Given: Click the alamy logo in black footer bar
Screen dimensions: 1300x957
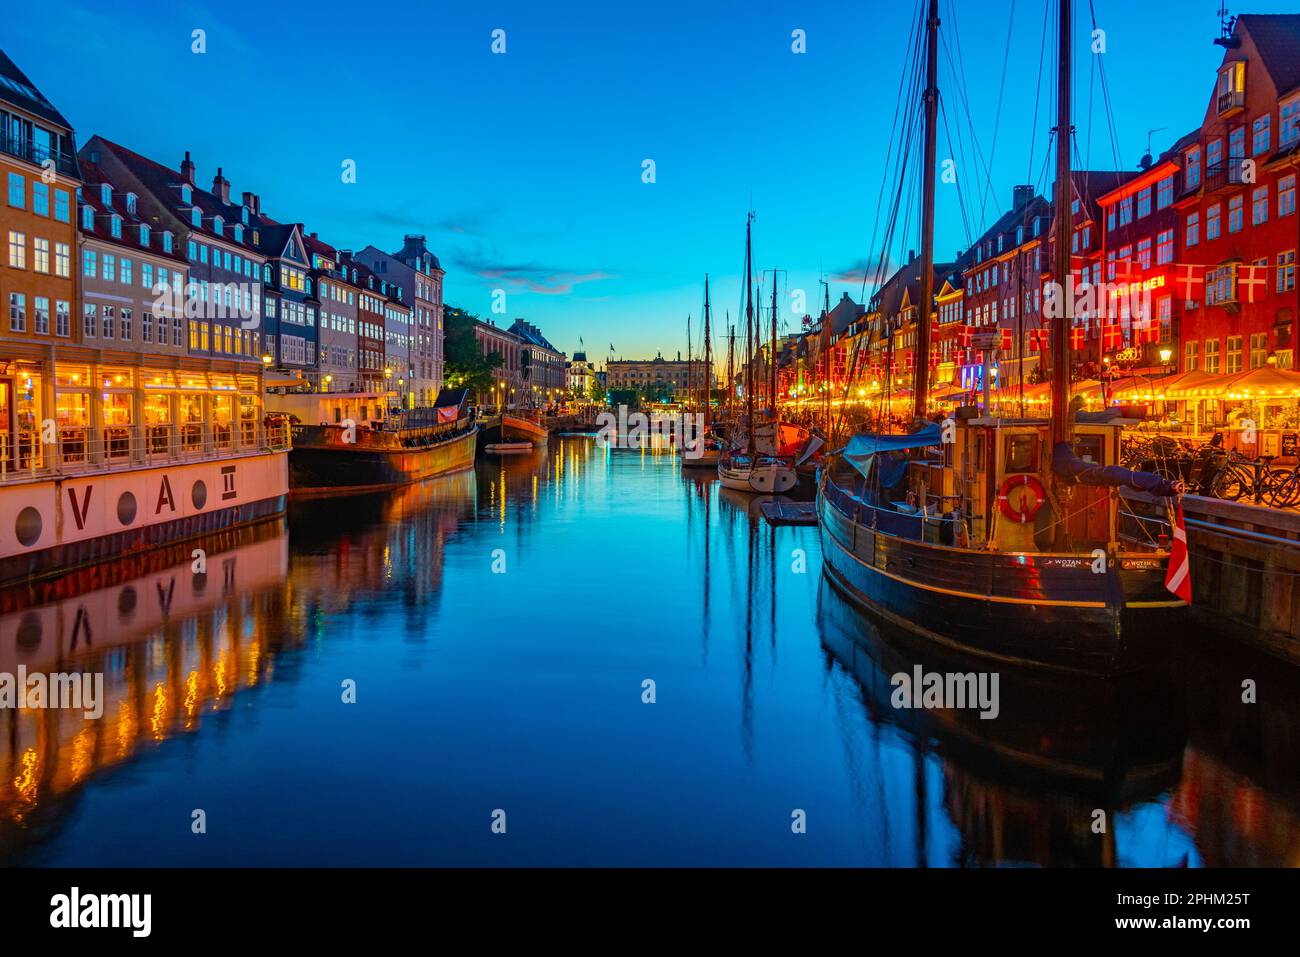Looking at the screenshot, I should point(101,912).
